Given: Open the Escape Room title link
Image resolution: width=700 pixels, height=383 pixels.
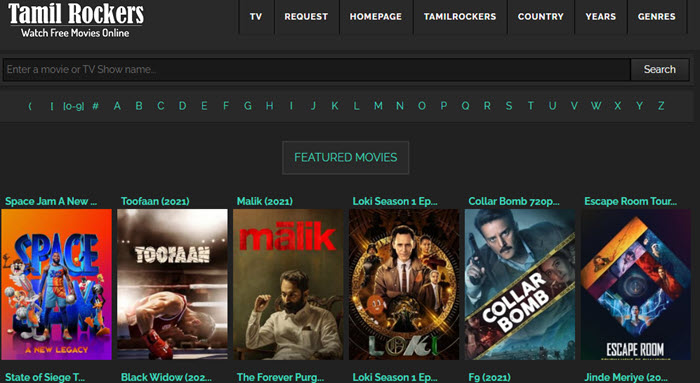Looking at the screenshot, I should [x=630, y=201].
